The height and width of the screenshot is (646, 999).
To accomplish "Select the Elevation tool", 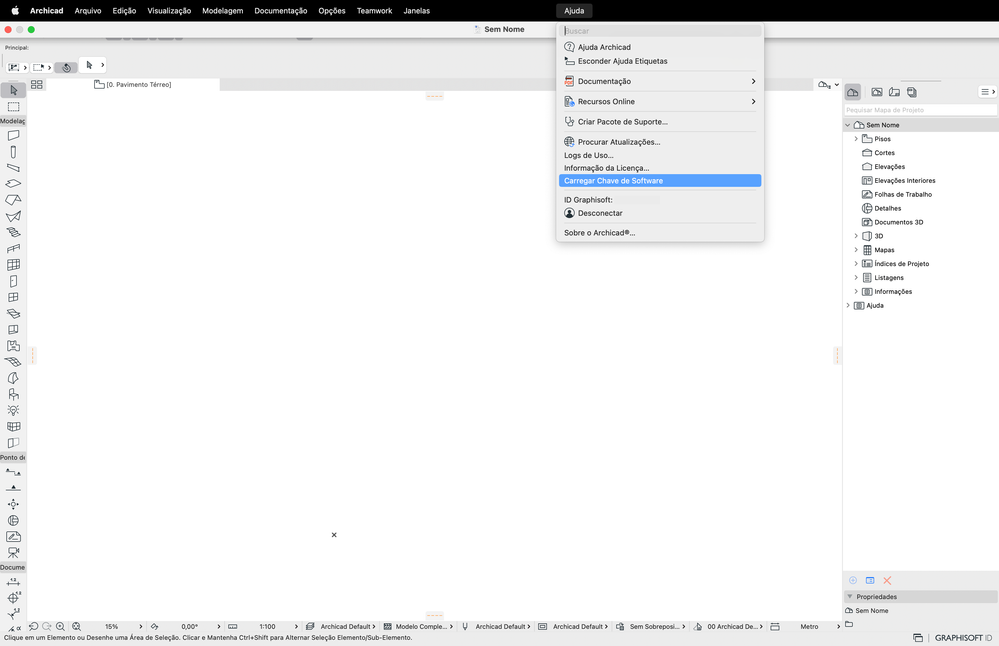I will [x=13, y=488].
